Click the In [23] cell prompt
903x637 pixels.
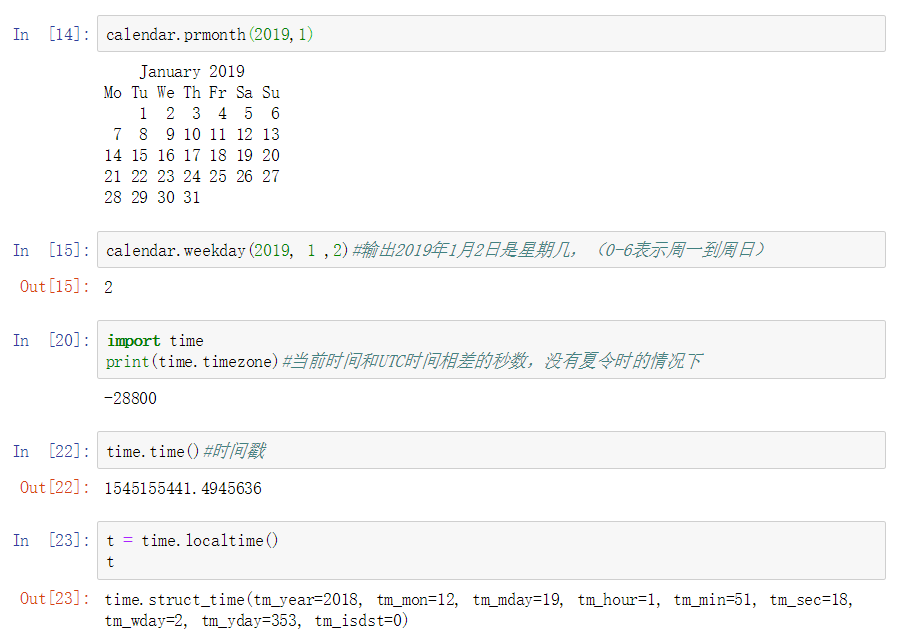(51, 541)
